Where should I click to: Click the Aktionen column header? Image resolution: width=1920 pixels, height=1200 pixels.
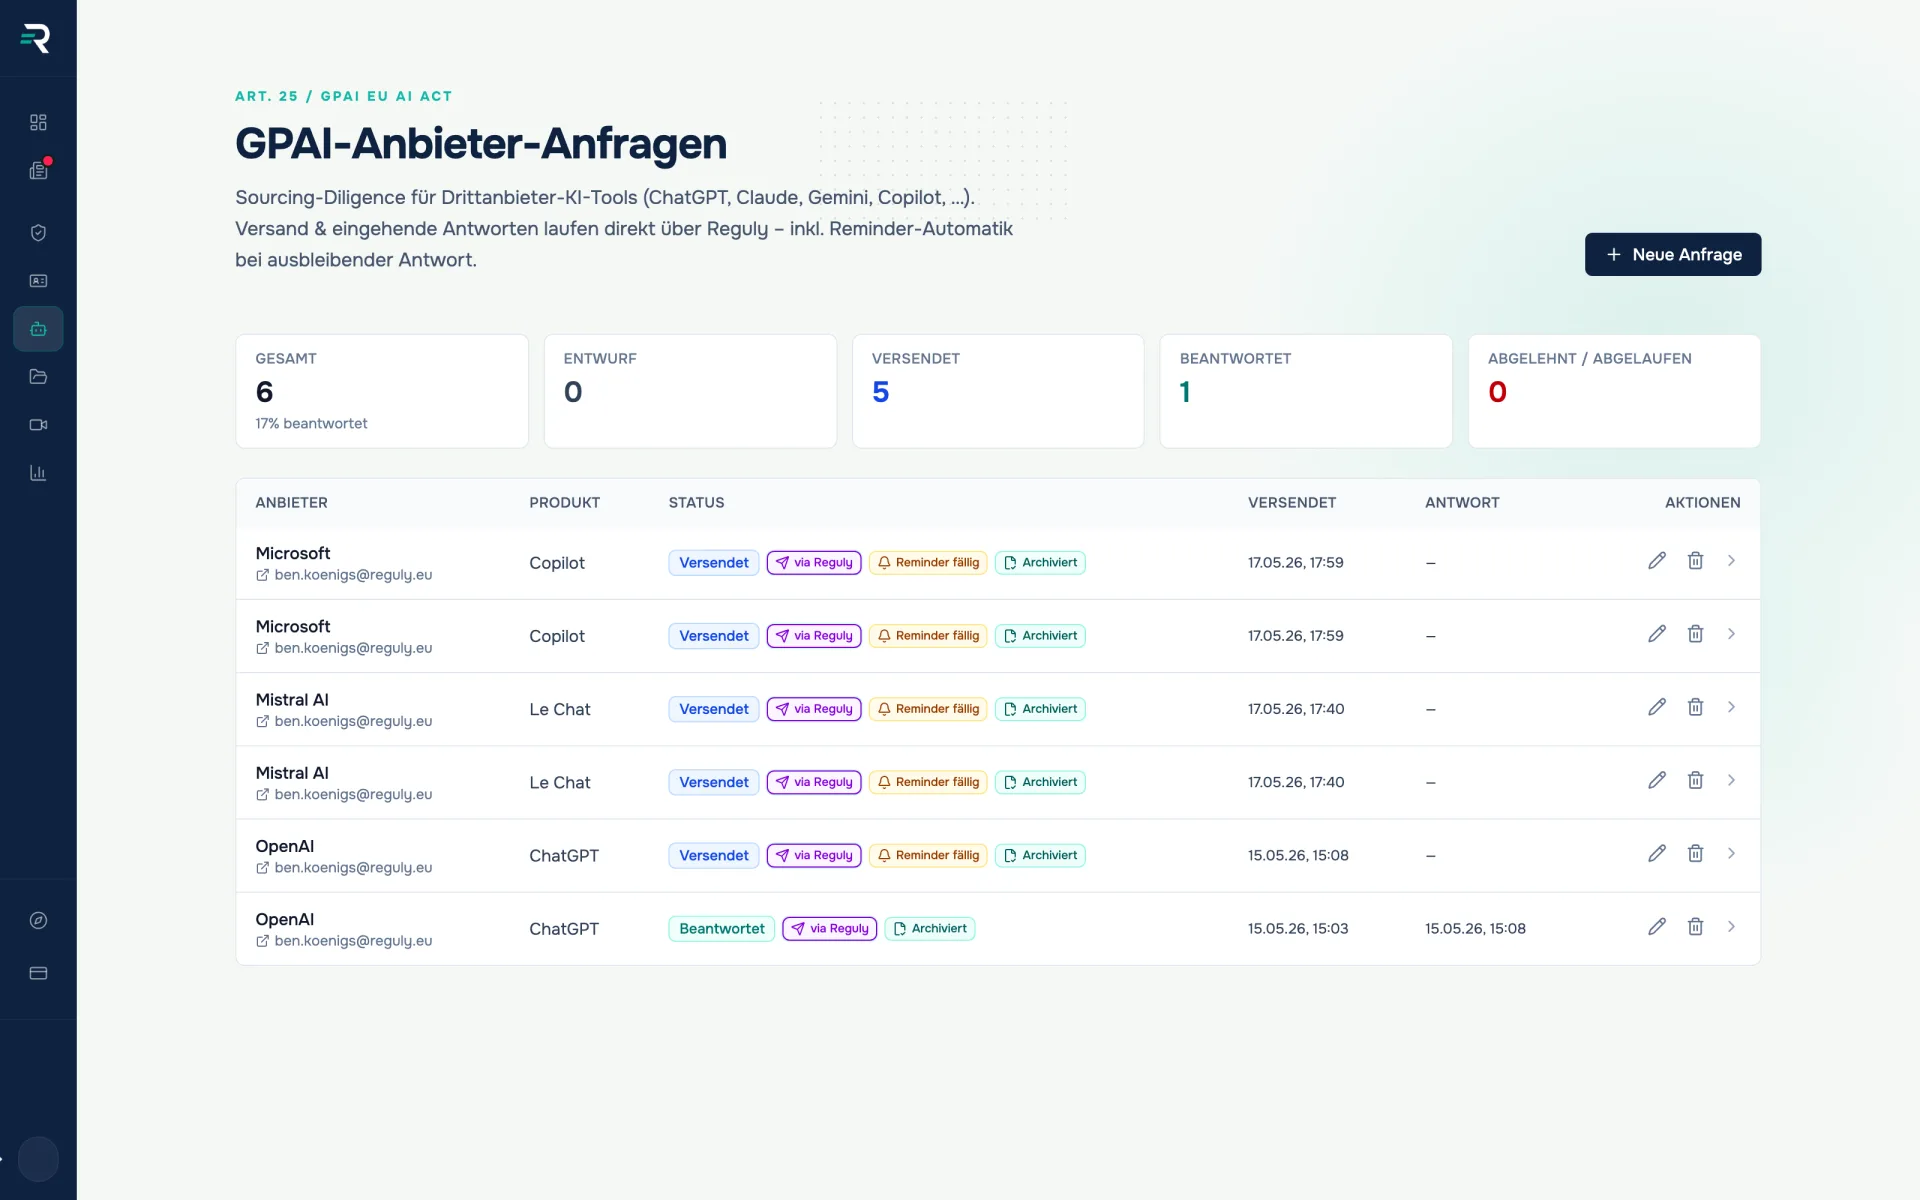(1702, 503)
